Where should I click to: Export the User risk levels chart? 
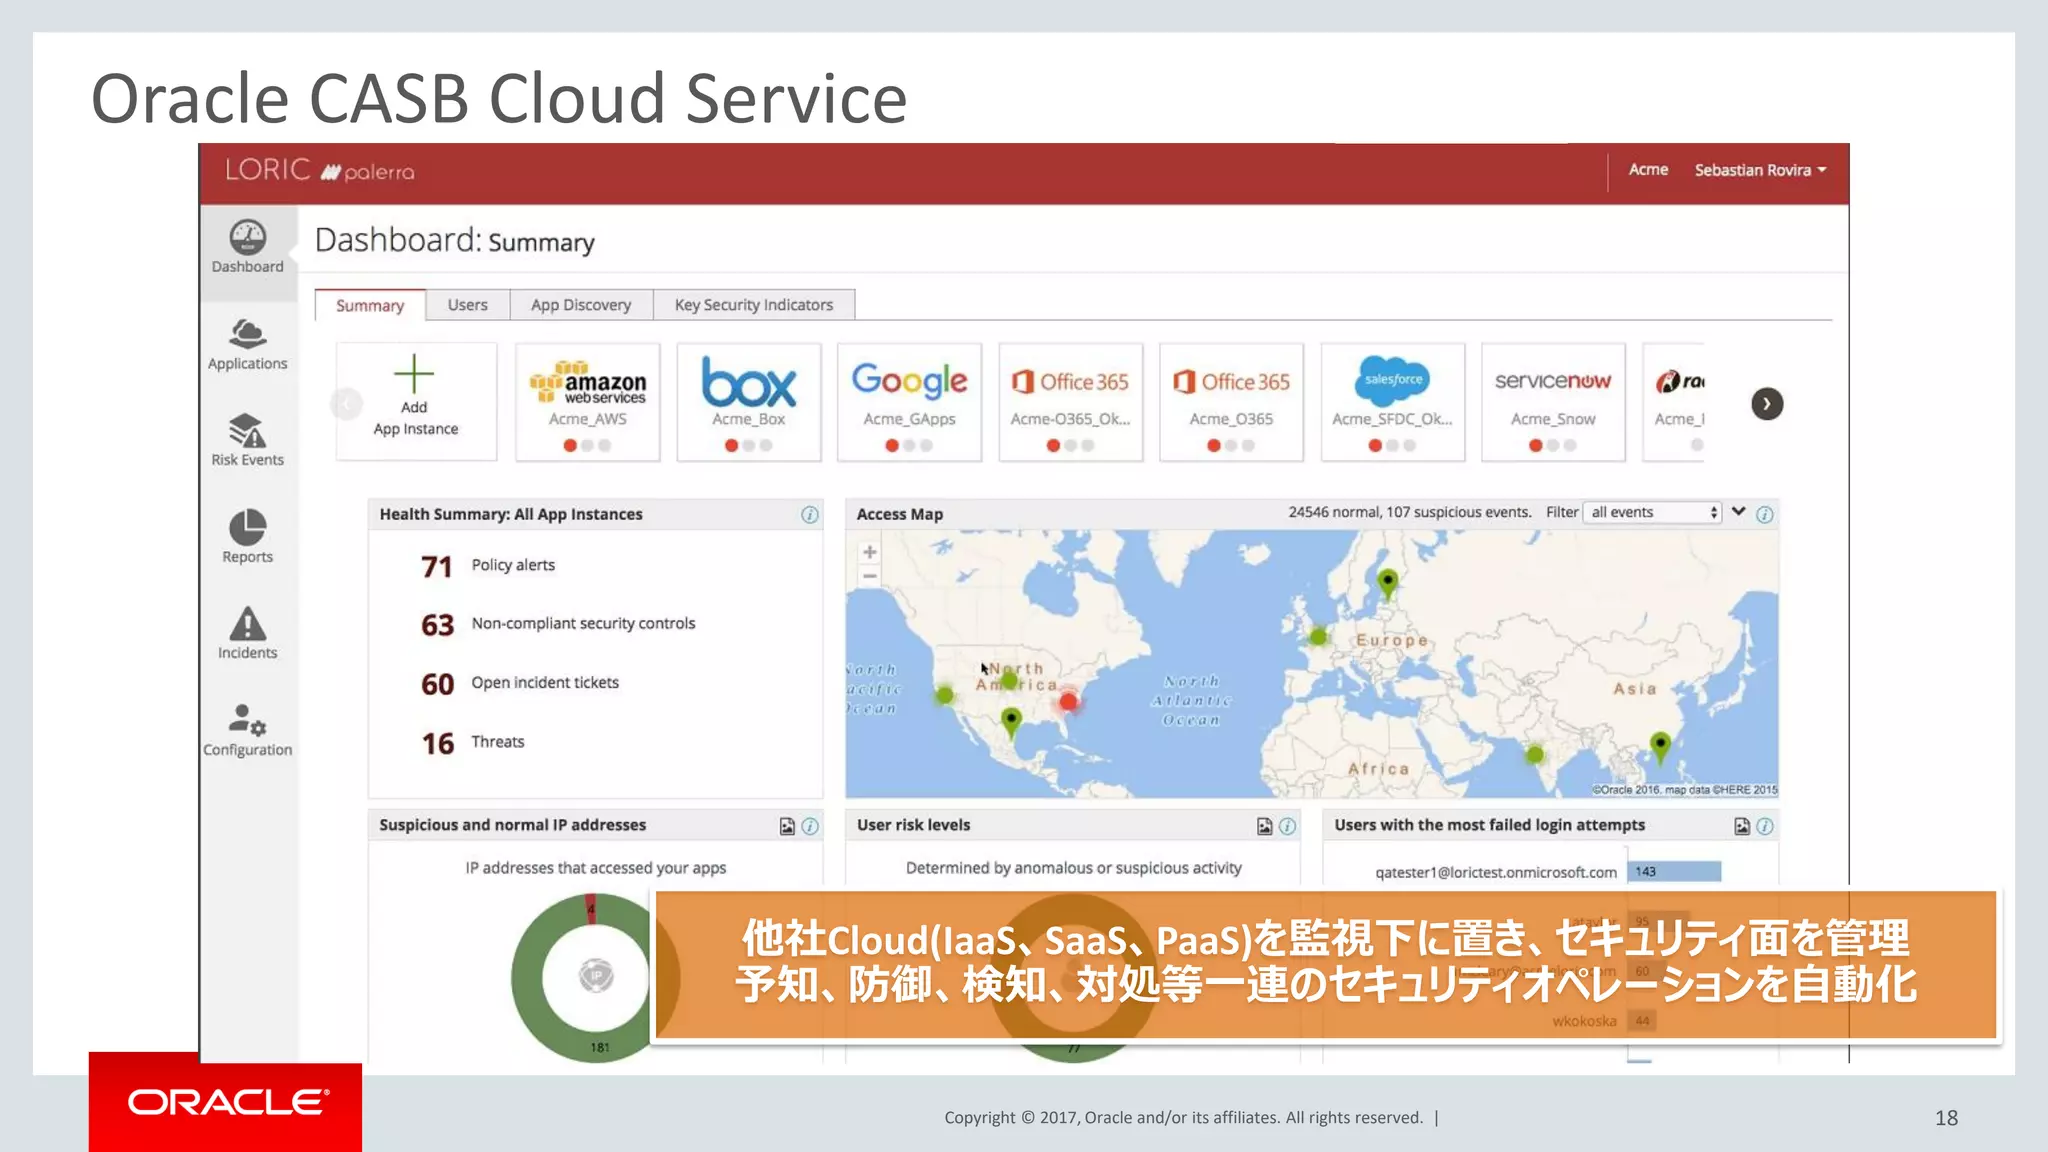(x=1265, y=826)
